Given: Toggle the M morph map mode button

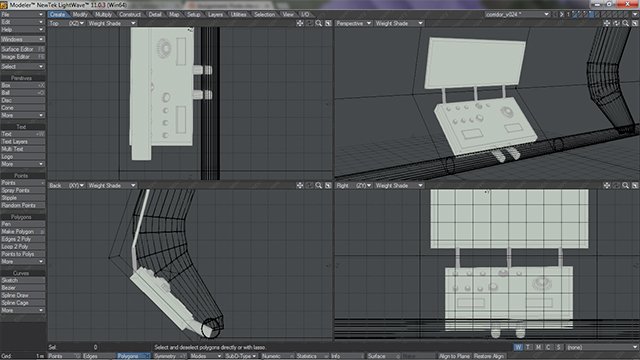Looking at the screenshot, I should 538,347.
